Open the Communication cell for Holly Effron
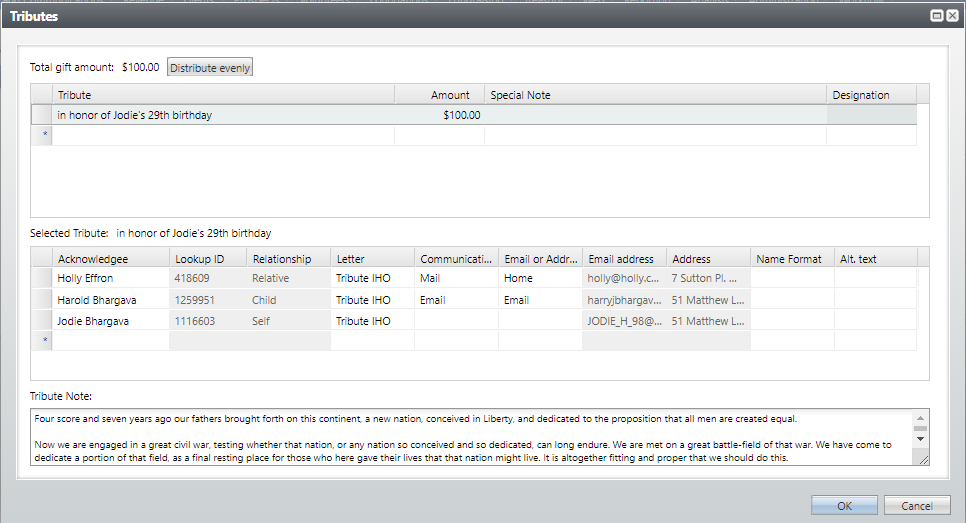The width and height of the screenshot is (966, 523). pyautogui.click(x=456, y=279)
